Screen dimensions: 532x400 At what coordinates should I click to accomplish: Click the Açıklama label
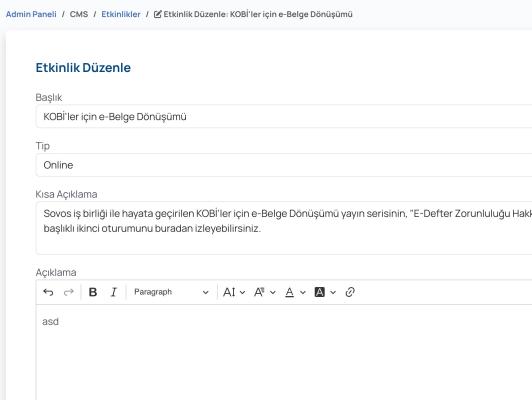click(x=56, y=272)
